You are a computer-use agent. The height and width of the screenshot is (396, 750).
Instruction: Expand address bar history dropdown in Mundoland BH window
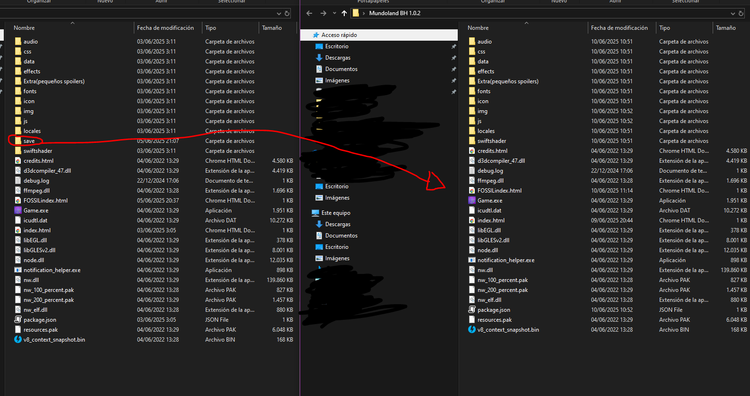coord(734,13)
